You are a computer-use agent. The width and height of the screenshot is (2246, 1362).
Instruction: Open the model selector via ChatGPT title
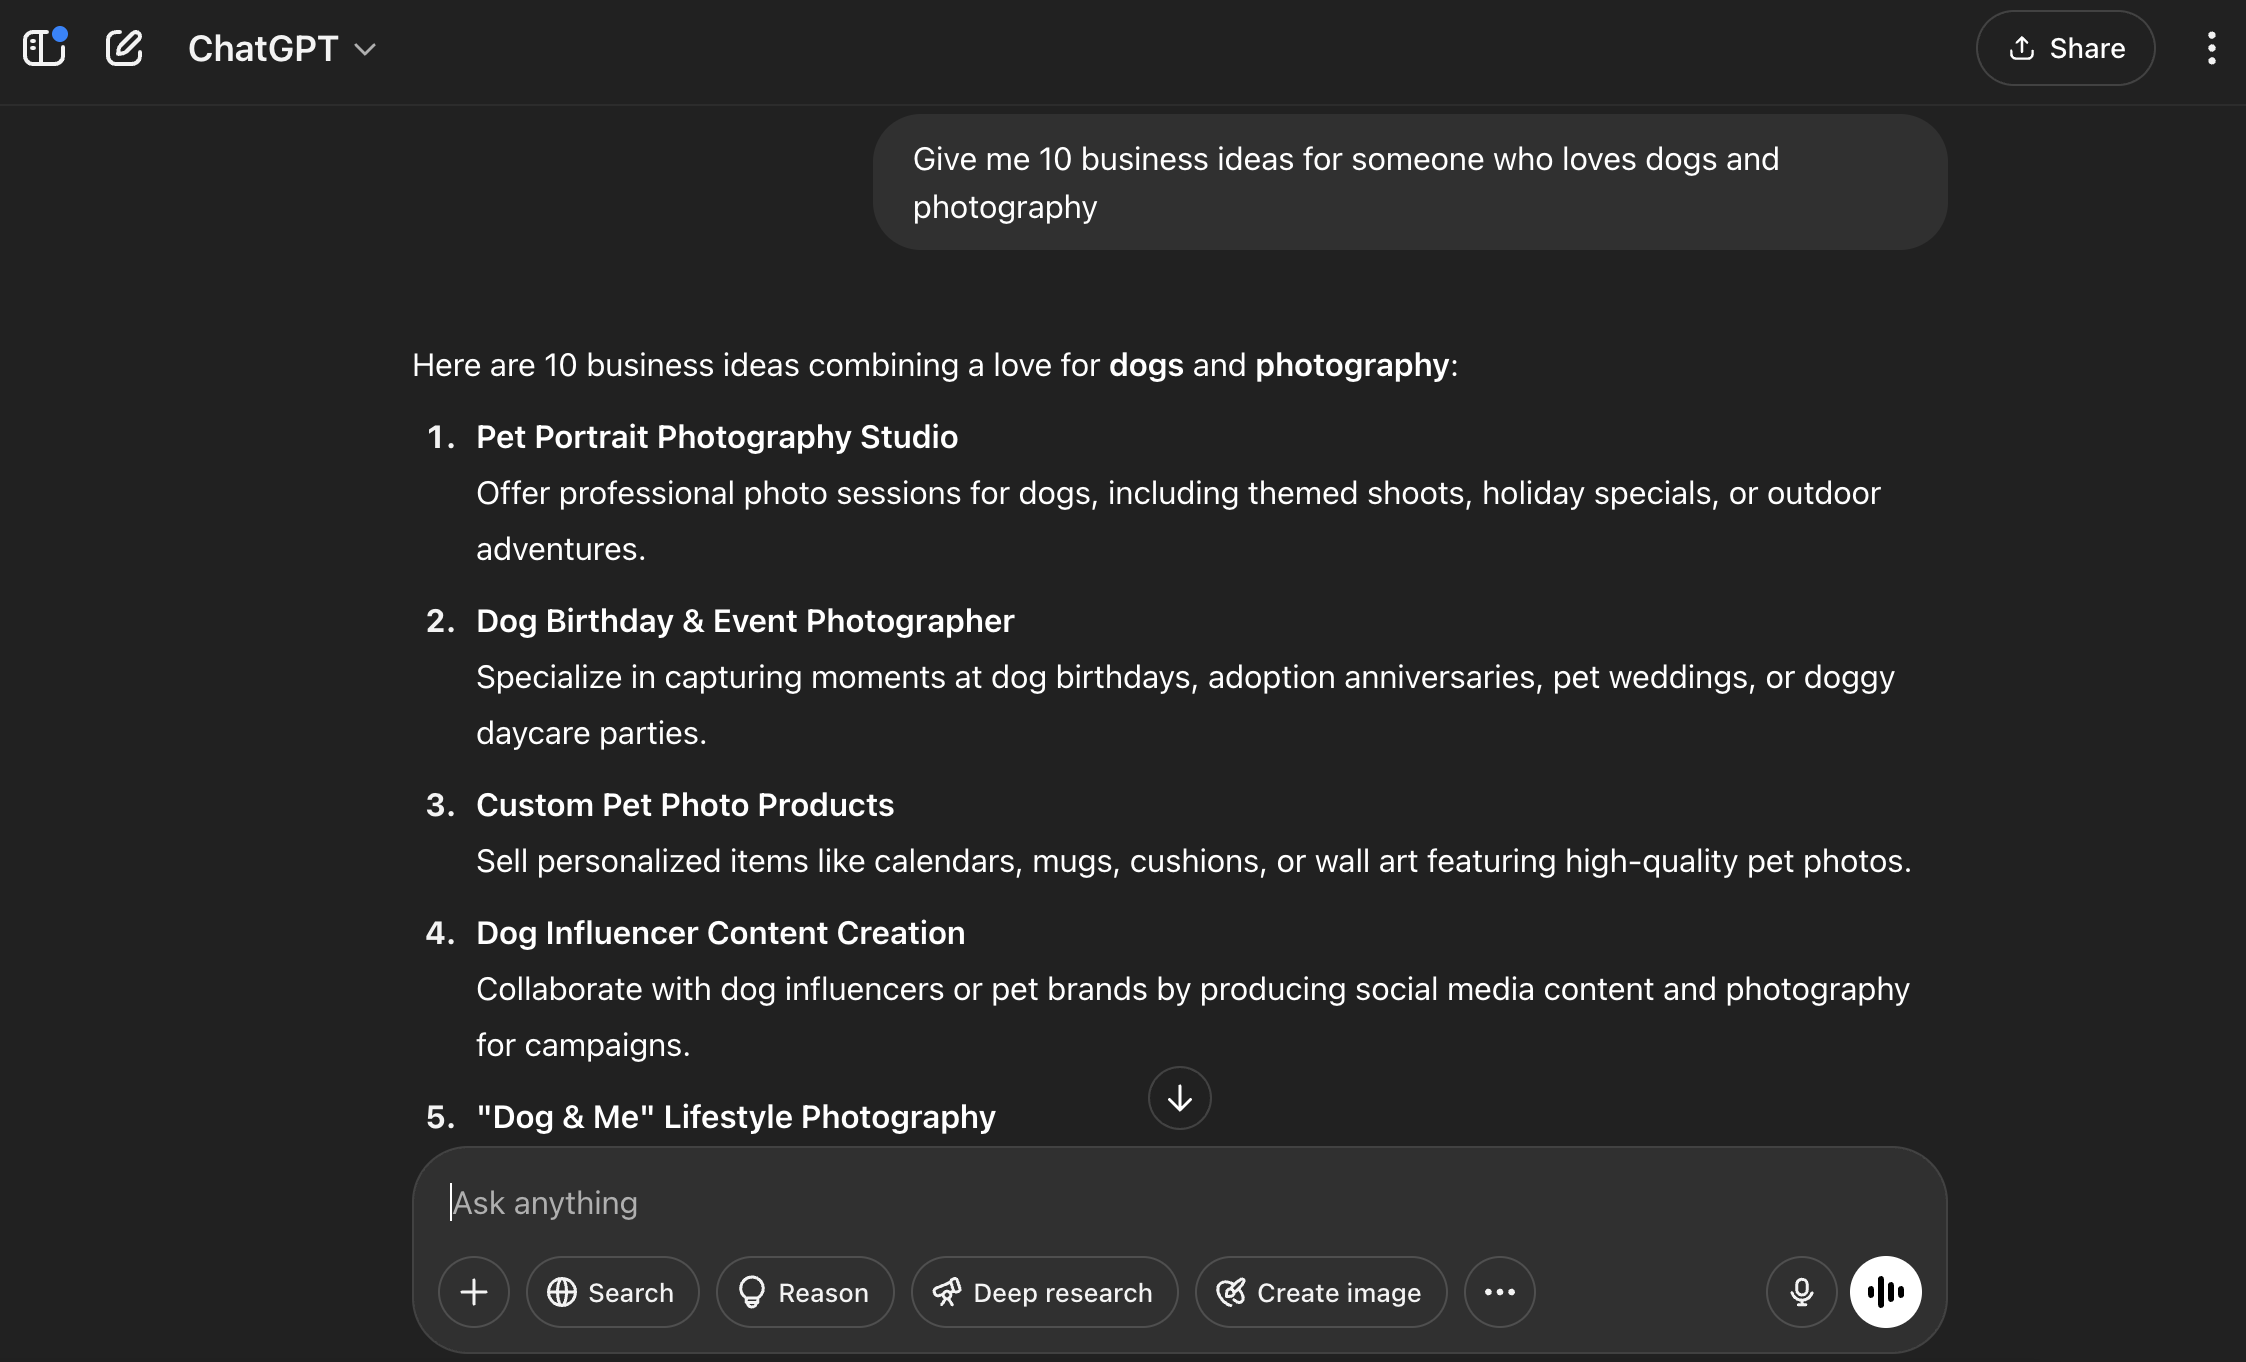[264, 48]
